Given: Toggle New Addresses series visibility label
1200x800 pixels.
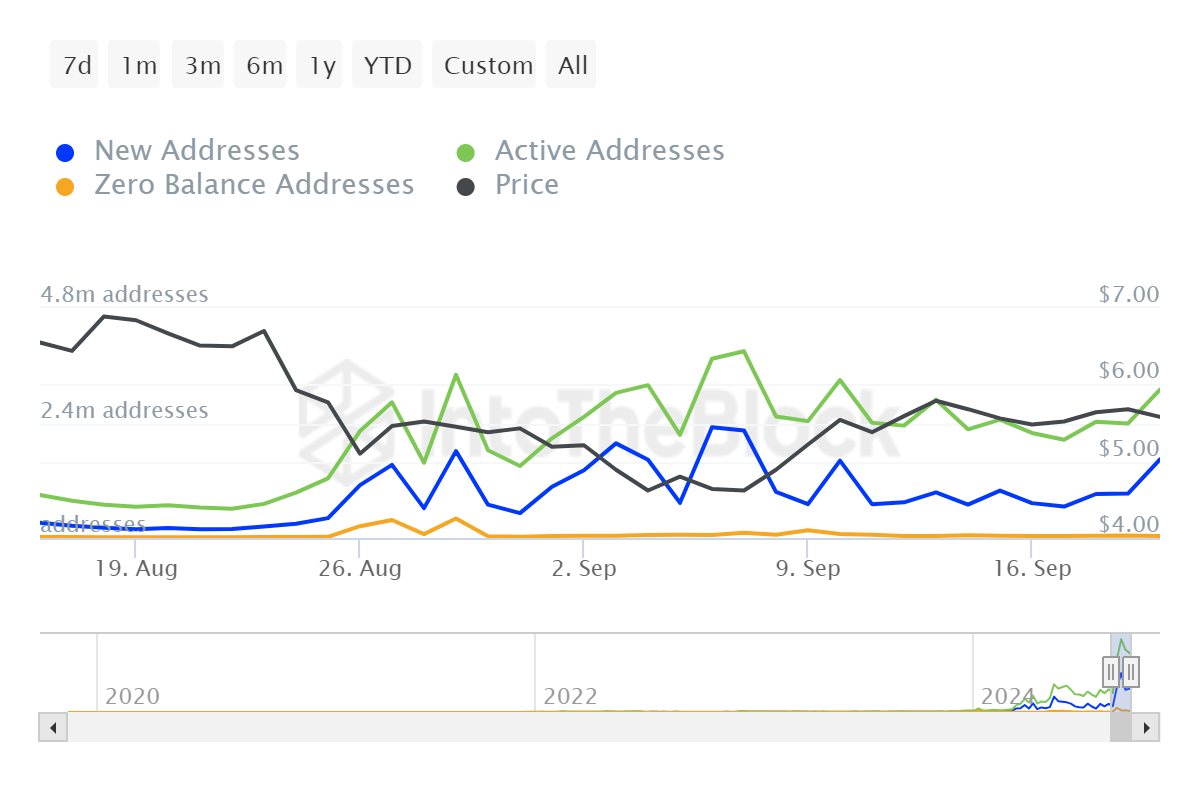Looking at the screenshot, I should 197,151.
